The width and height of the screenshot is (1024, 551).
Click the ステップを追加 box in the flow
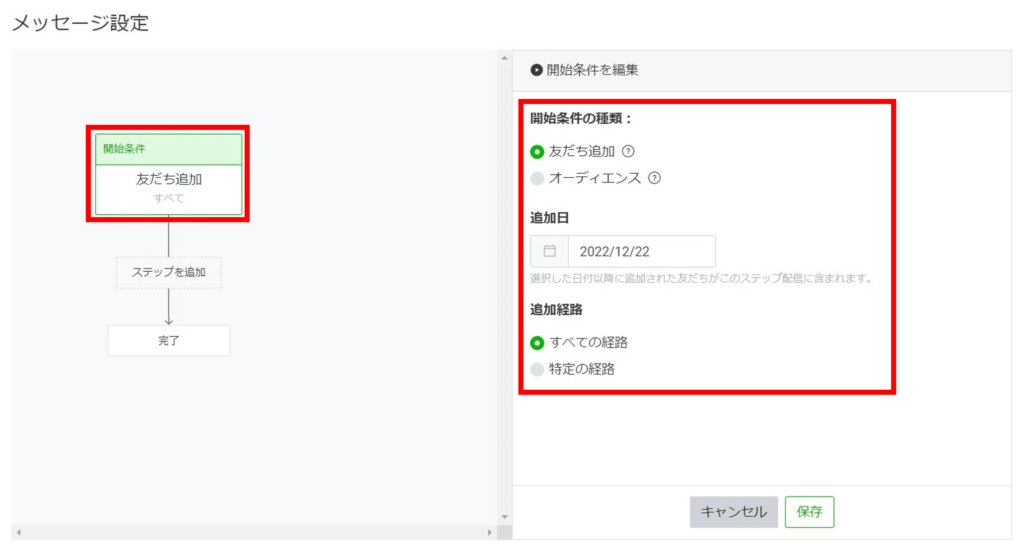[168, 272]
